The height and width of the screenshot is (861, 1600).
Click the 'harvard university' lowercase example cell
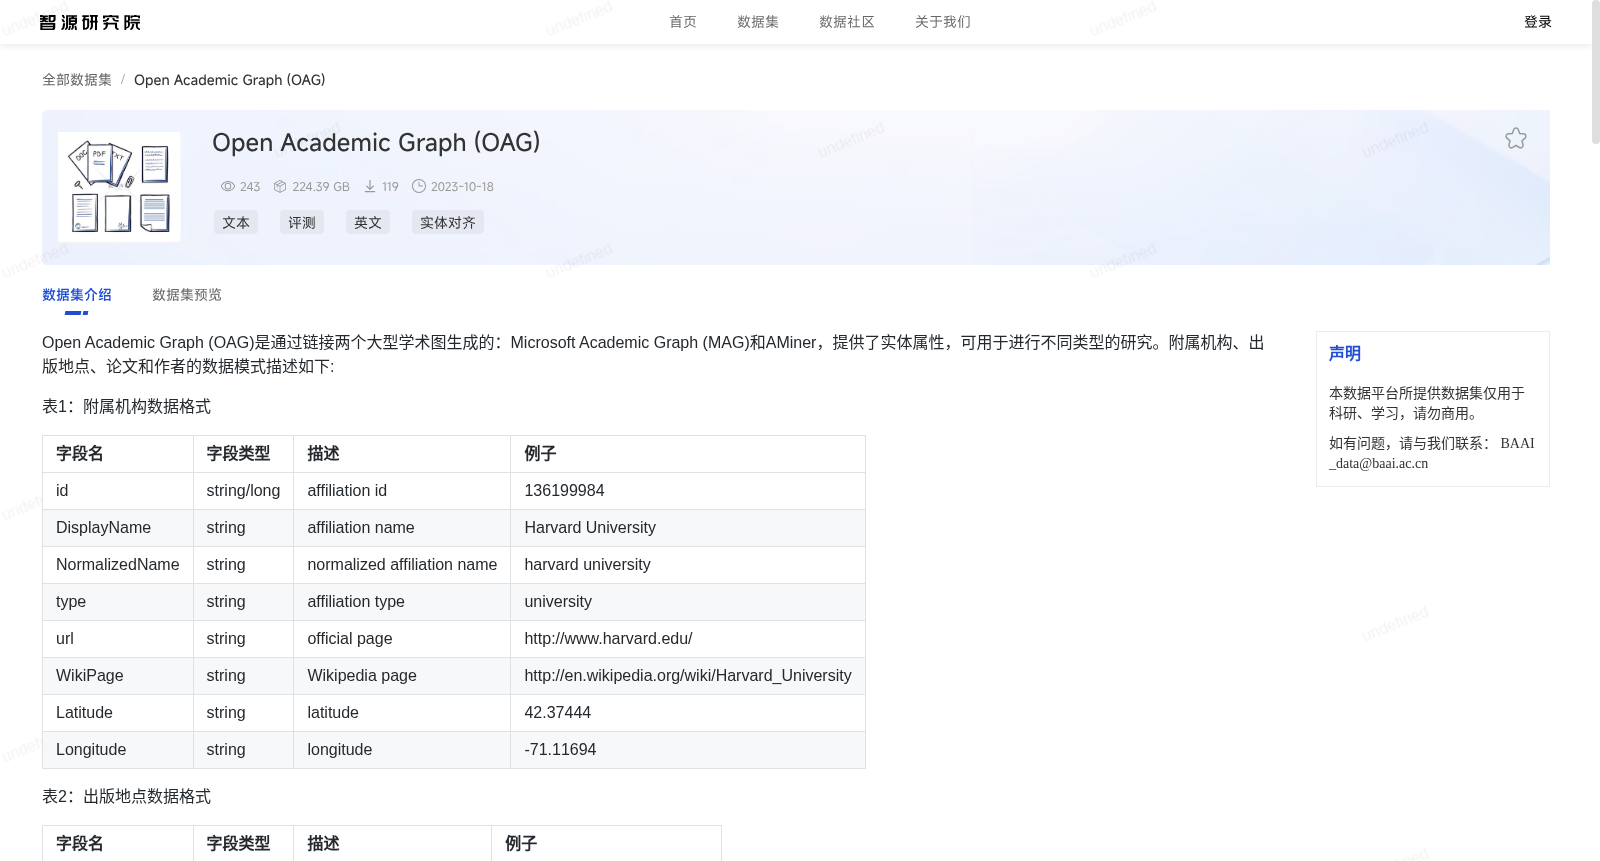click(x=688, y=565)
